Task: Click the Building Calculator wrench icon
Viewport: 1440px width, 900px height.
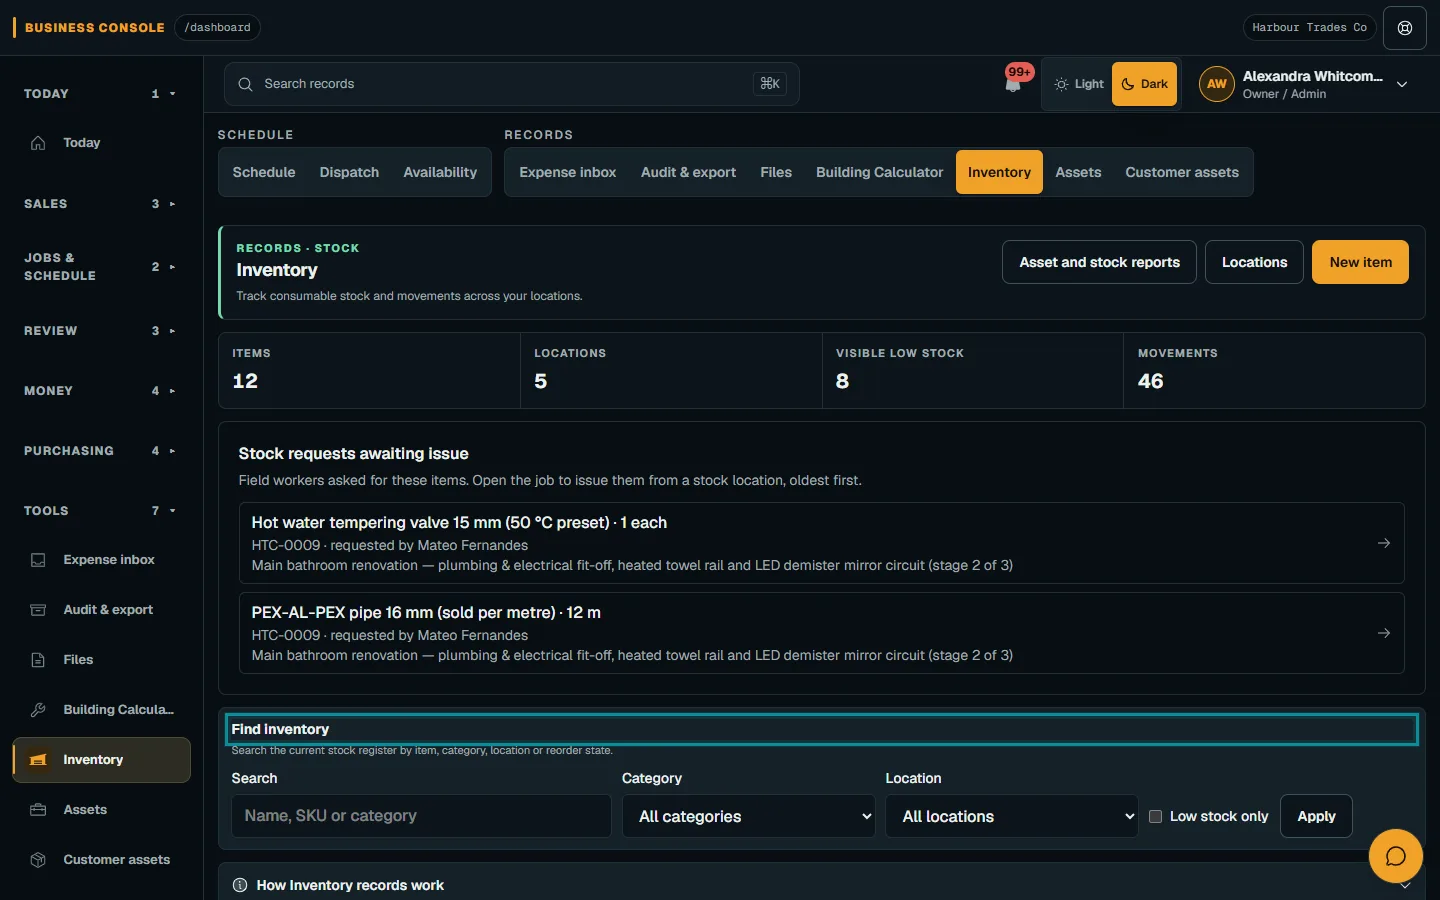Action: point(38,710)
